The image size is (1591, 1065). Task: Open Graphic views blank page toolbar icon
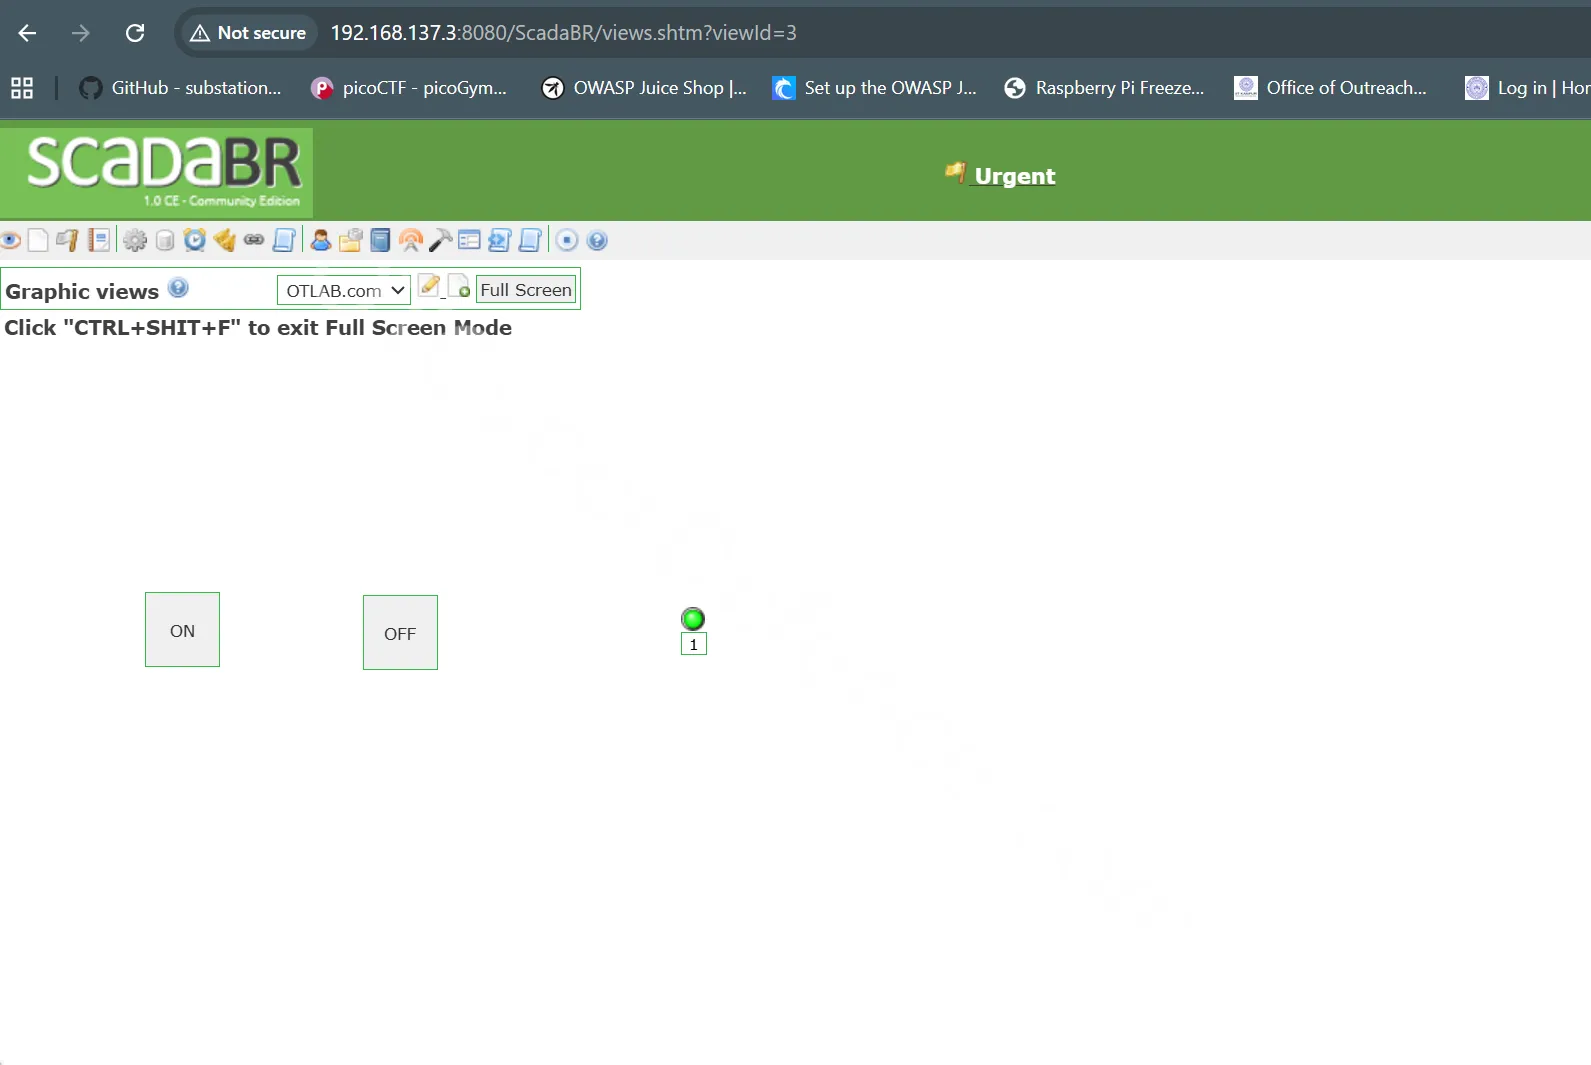coord(38,240)
